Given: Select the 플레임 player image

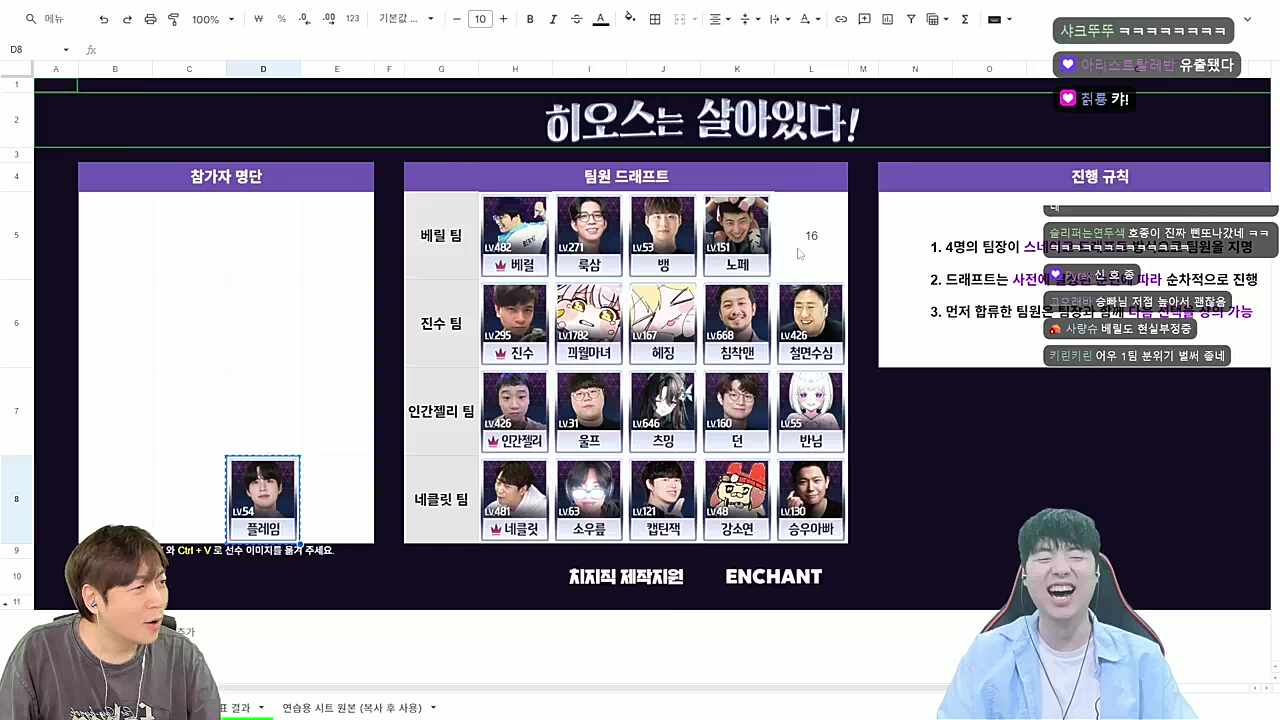Looking at the screenshot, I should pyautogui.click(x=263, y=499).
